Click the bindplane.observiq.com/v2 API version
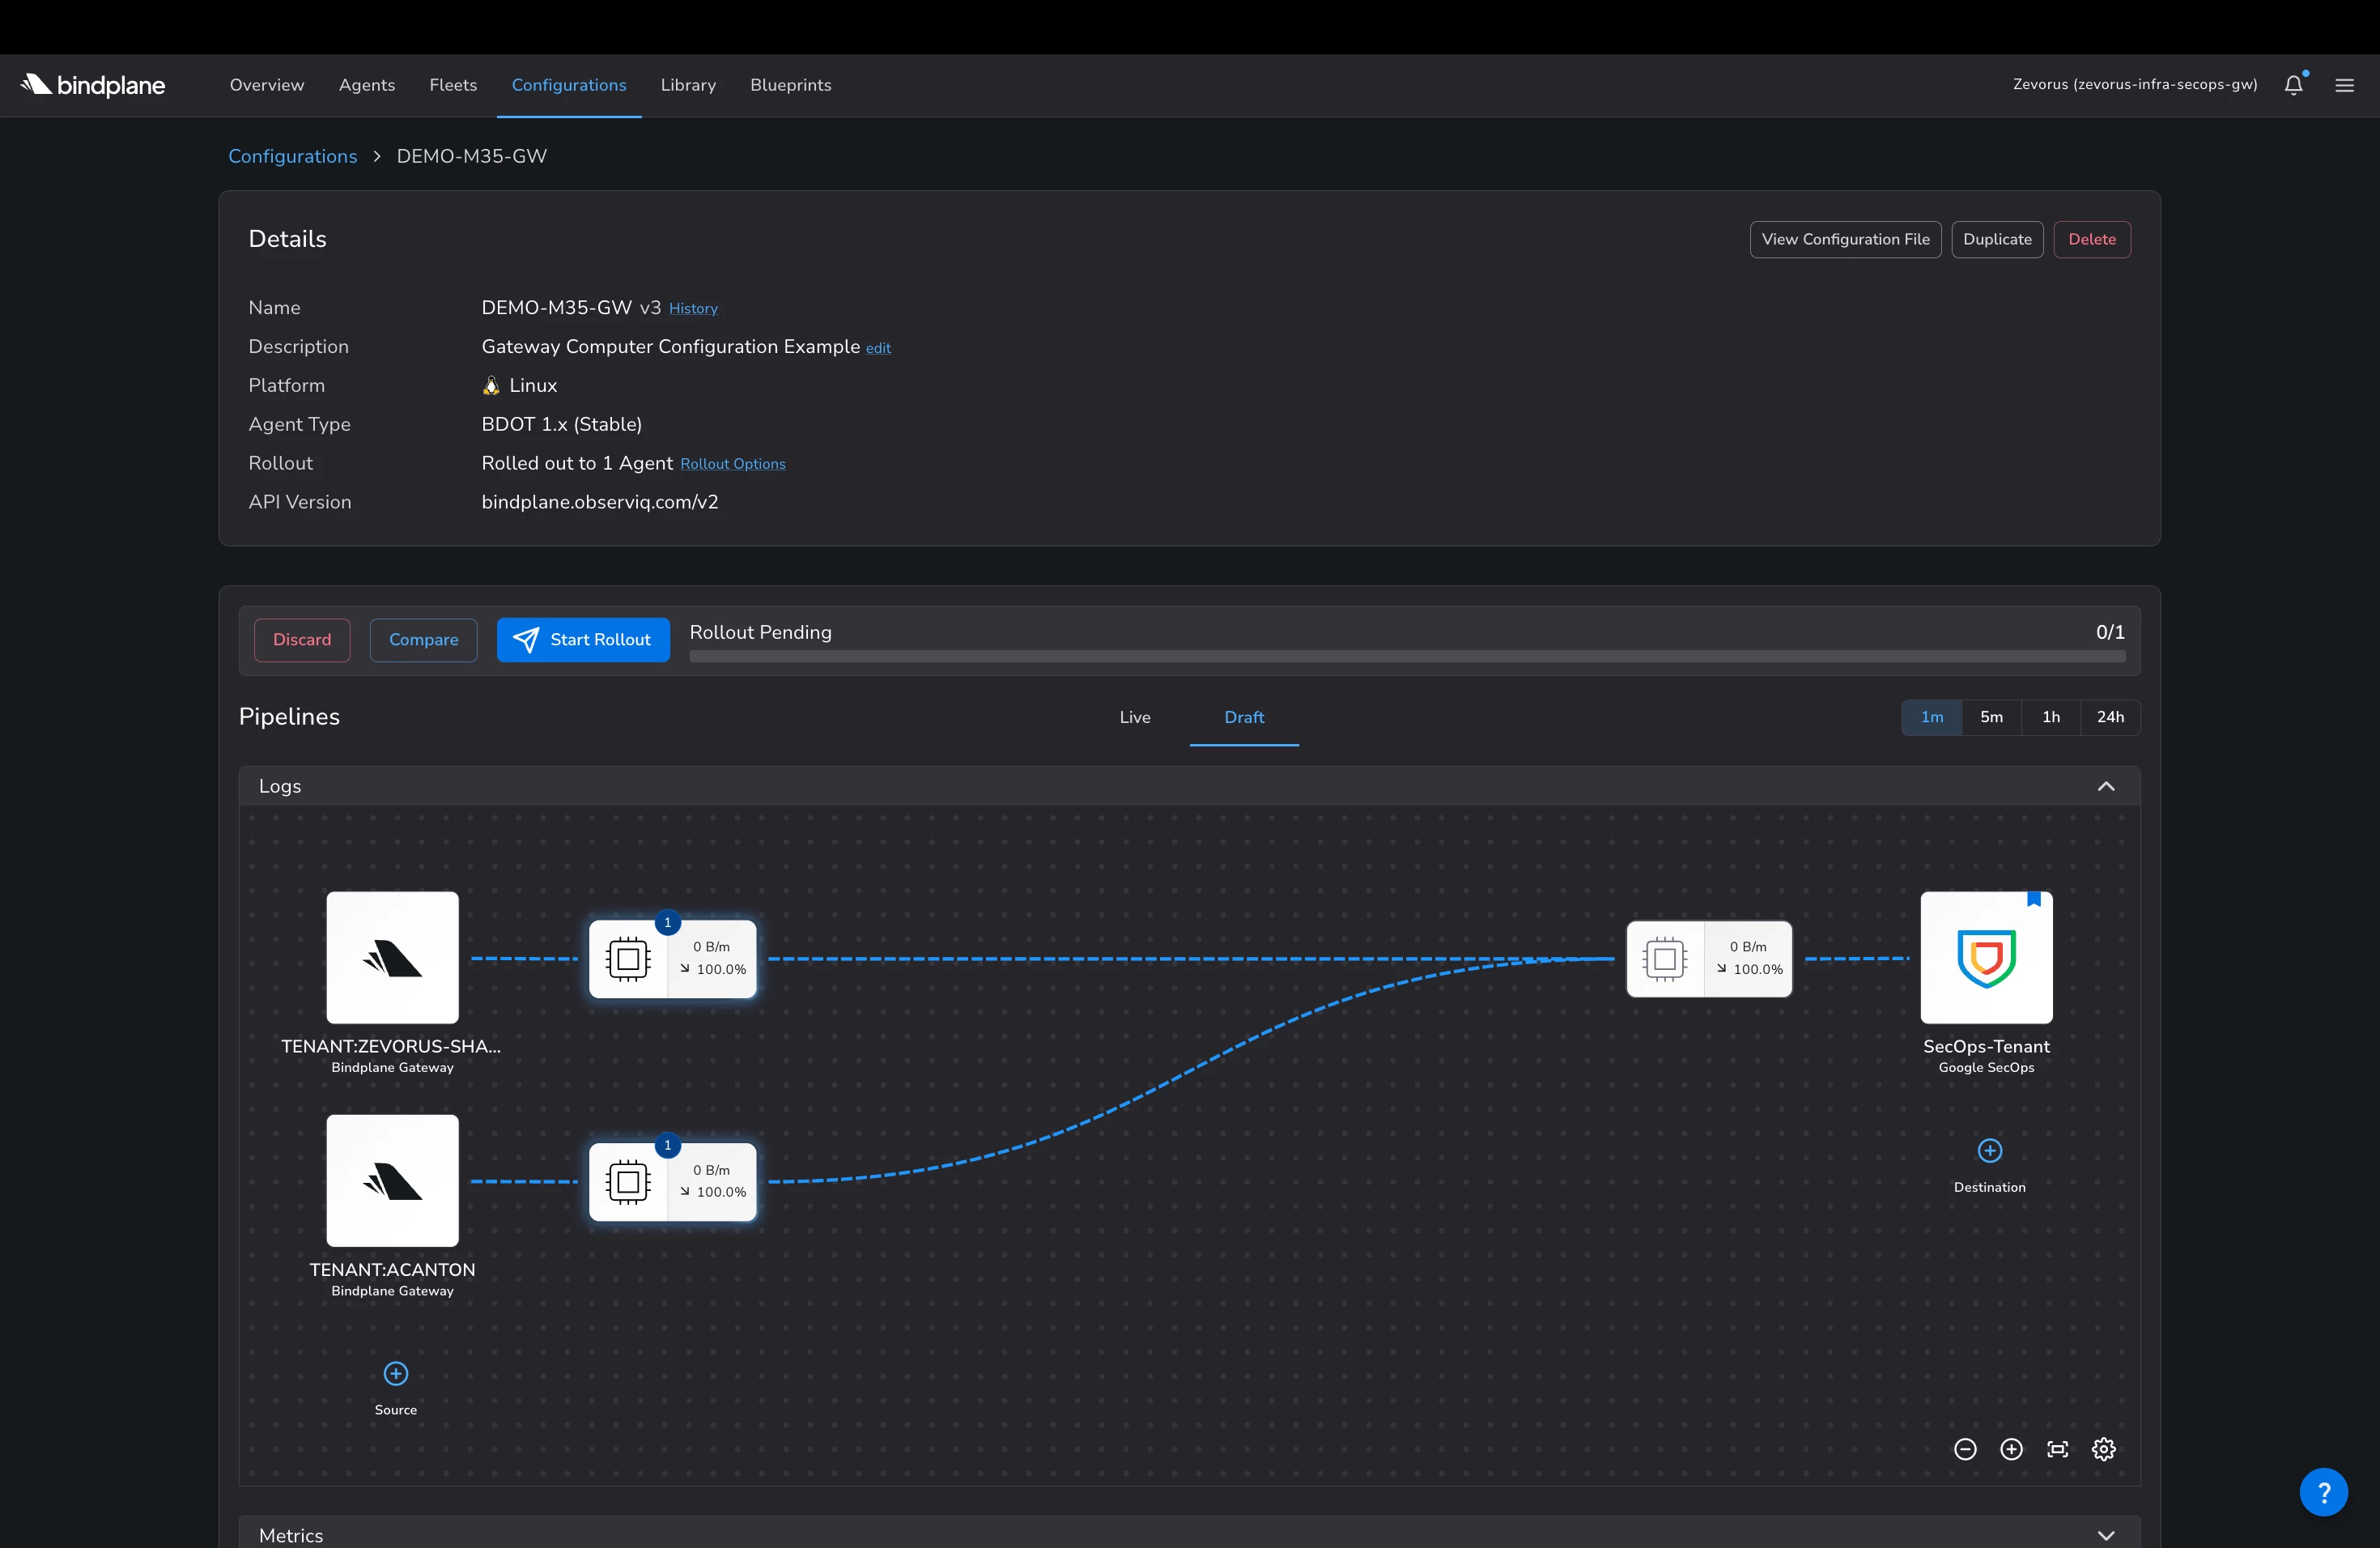 pos(600,502)
